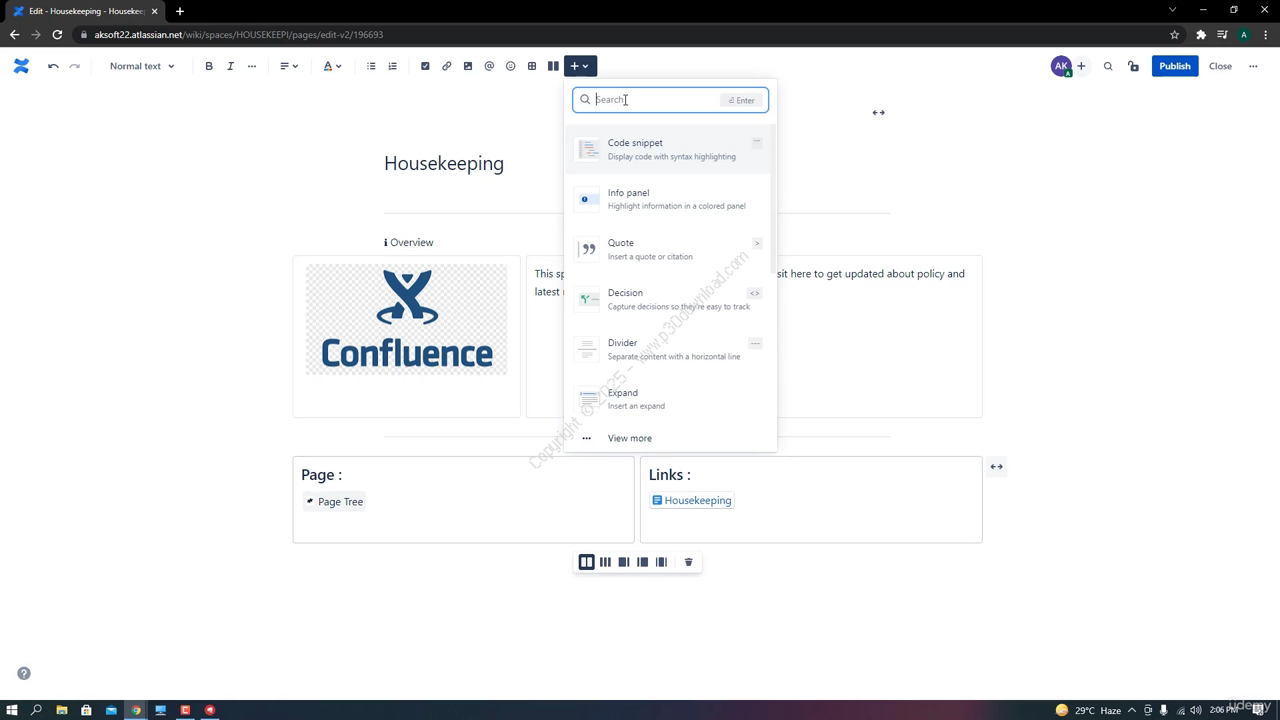Select three columns with sidebars layout
The width and height of the screenshot is (1280, 720).
click(661, 562)
